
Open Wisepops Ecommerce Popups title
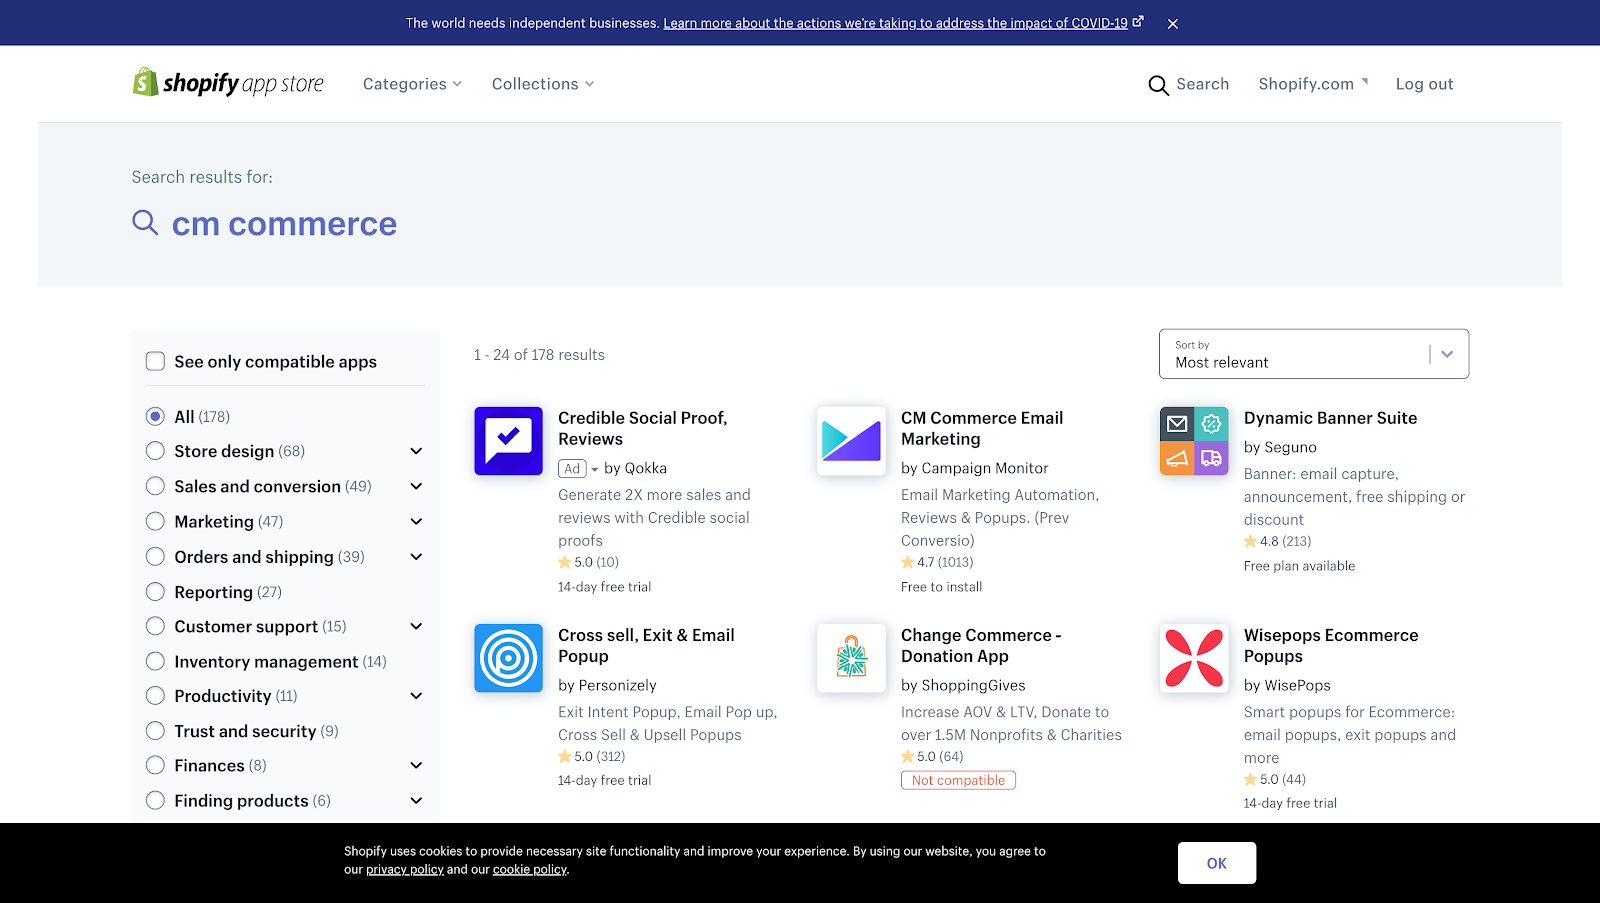click(1331, 646)
